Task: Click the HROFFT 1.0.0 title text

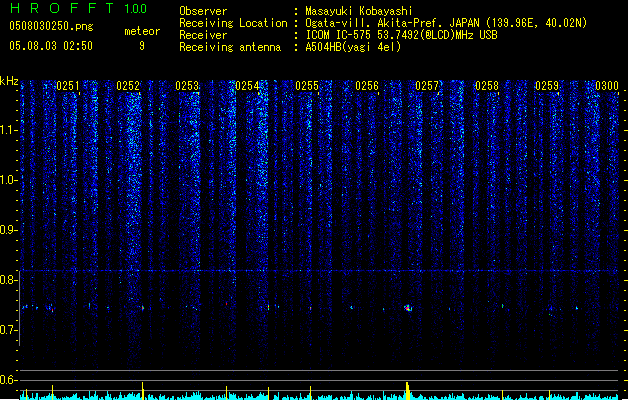Action: point(78,8)
